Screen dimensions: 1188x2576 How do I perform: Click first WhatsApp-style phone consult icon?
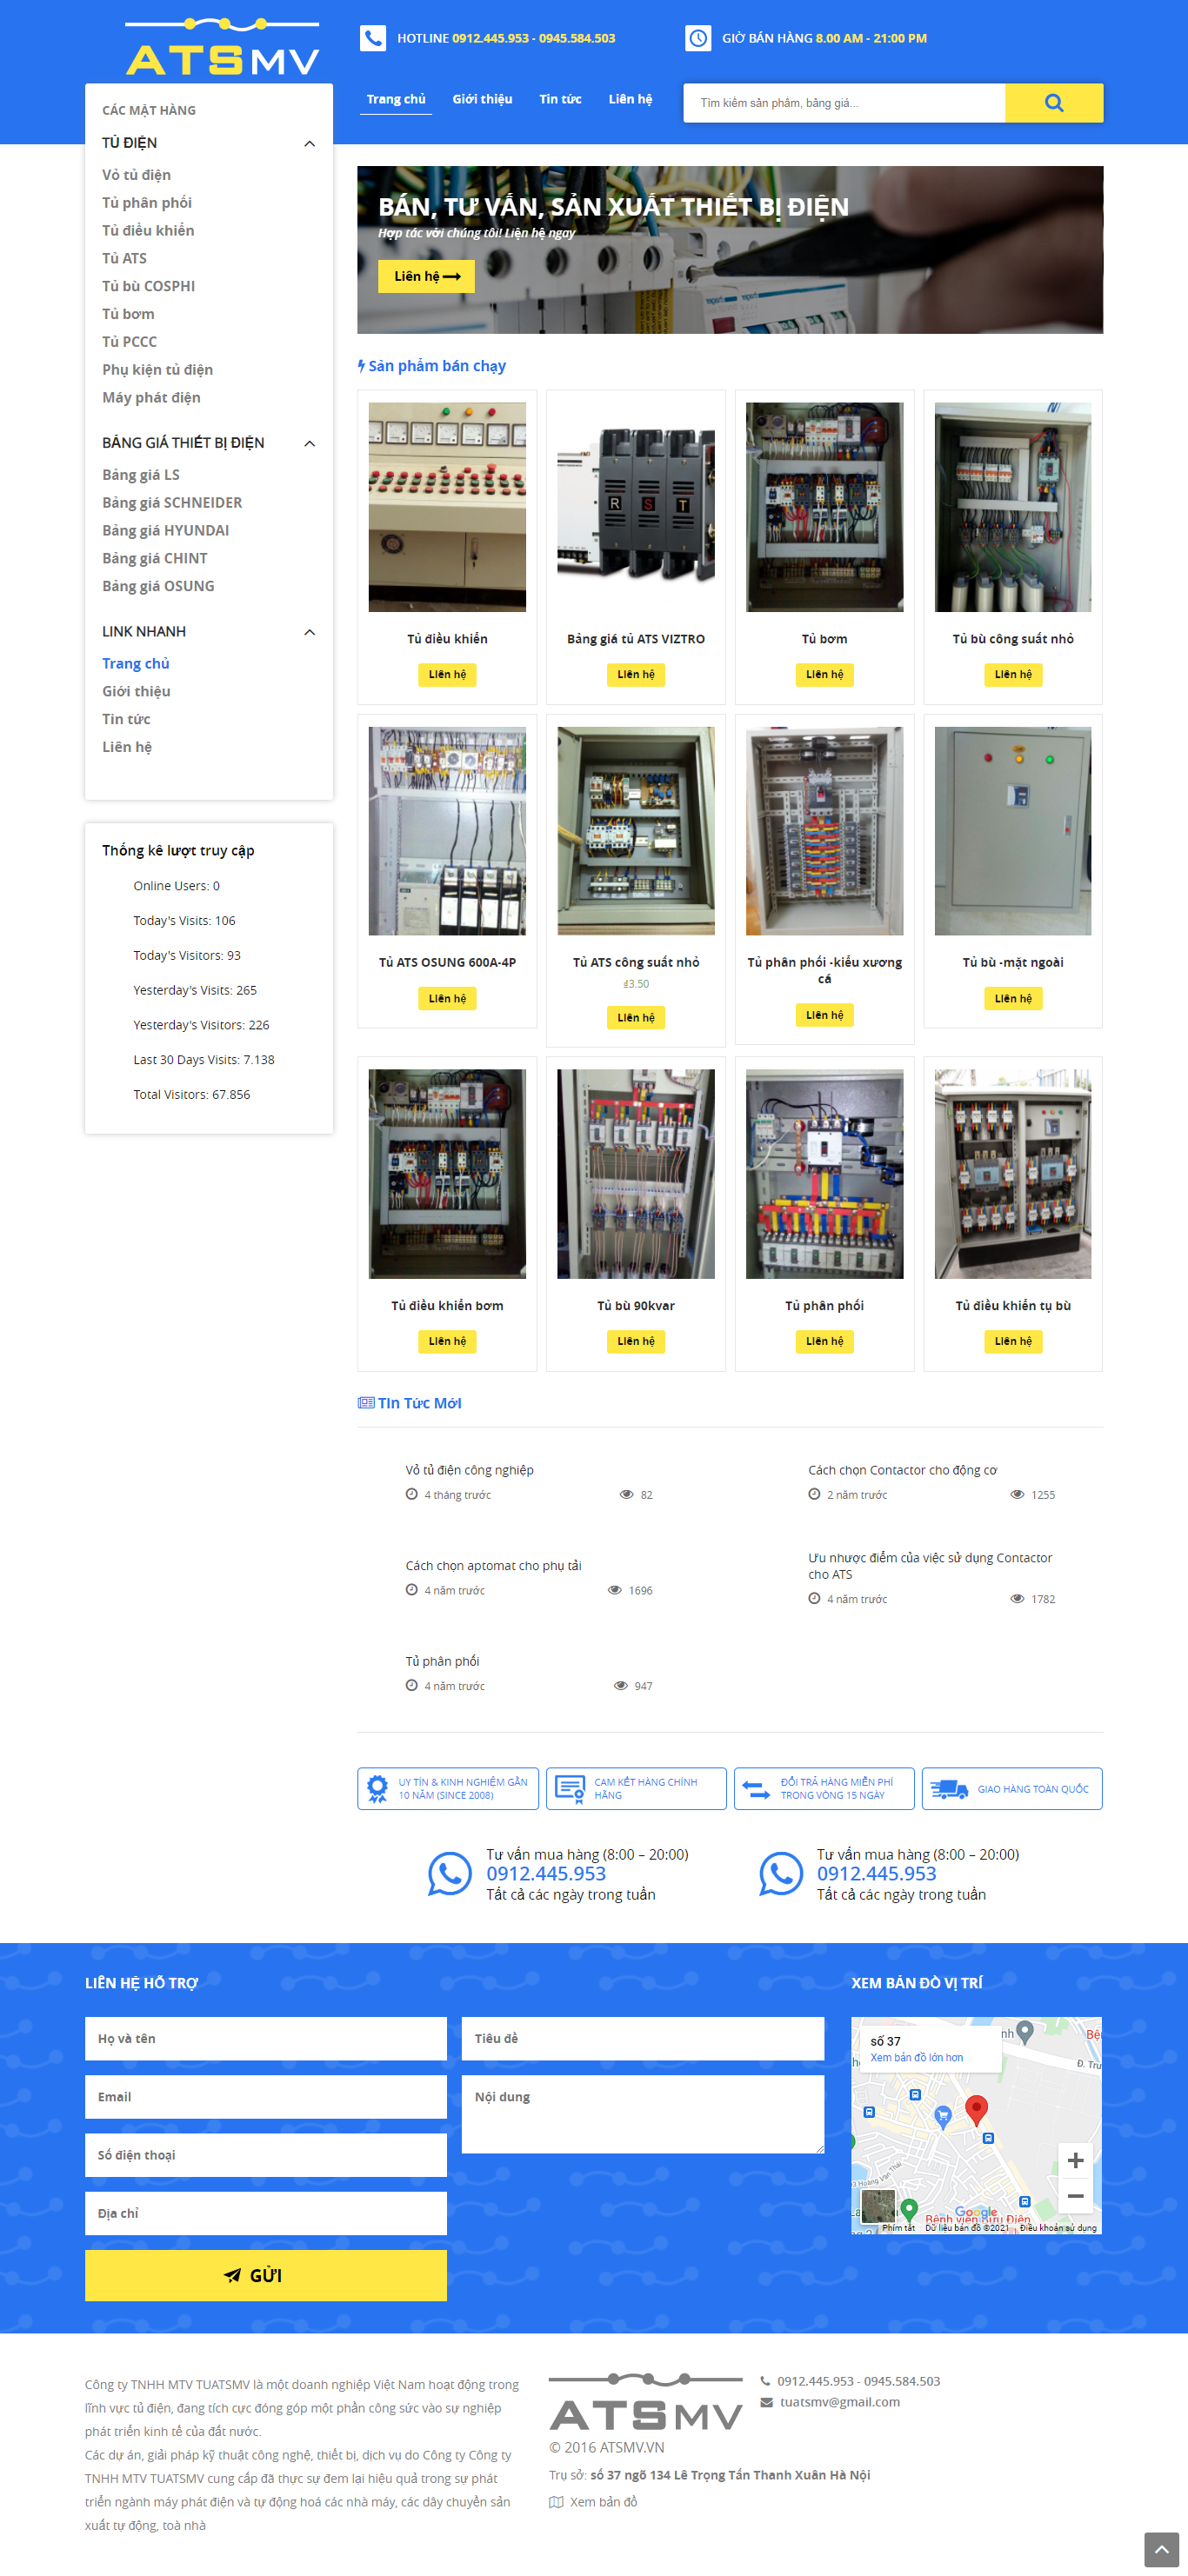(450, 1874)
